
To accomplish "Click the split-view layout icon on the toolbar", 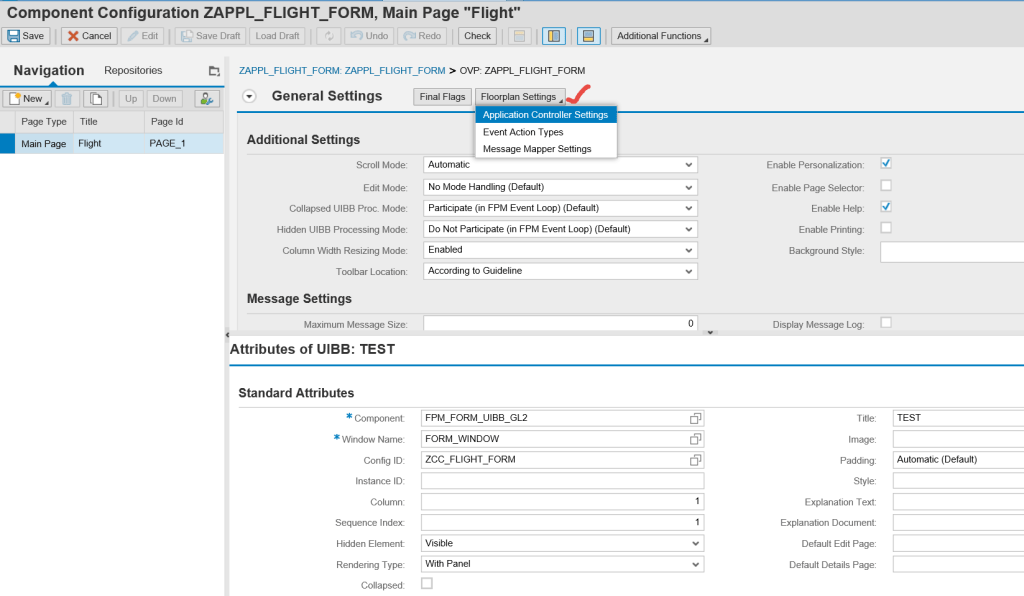I will point(554,35).
